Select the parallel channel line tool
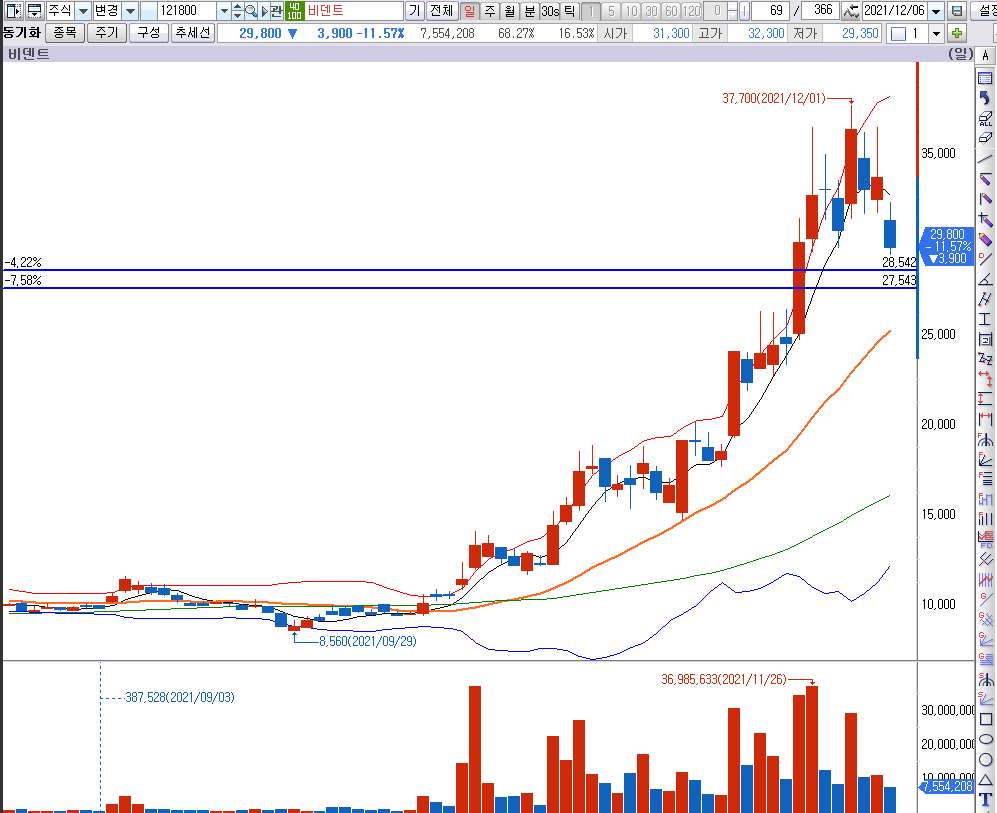997x813 pixels. click(985, 299)
